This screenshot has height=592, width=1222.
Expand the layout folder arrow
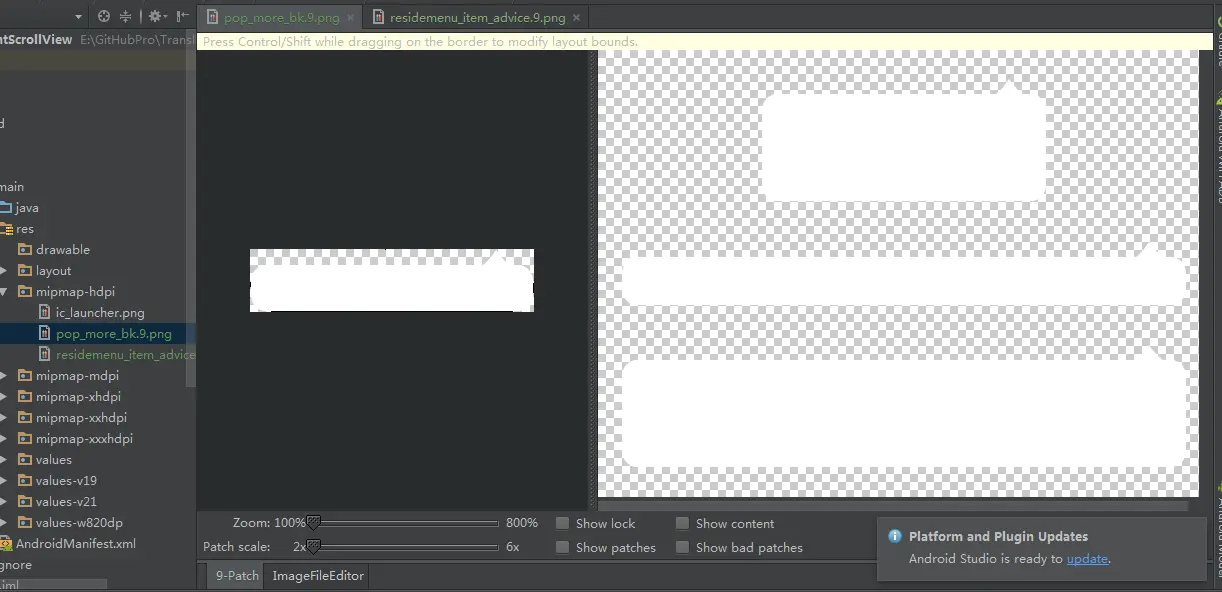coord(4,271)
